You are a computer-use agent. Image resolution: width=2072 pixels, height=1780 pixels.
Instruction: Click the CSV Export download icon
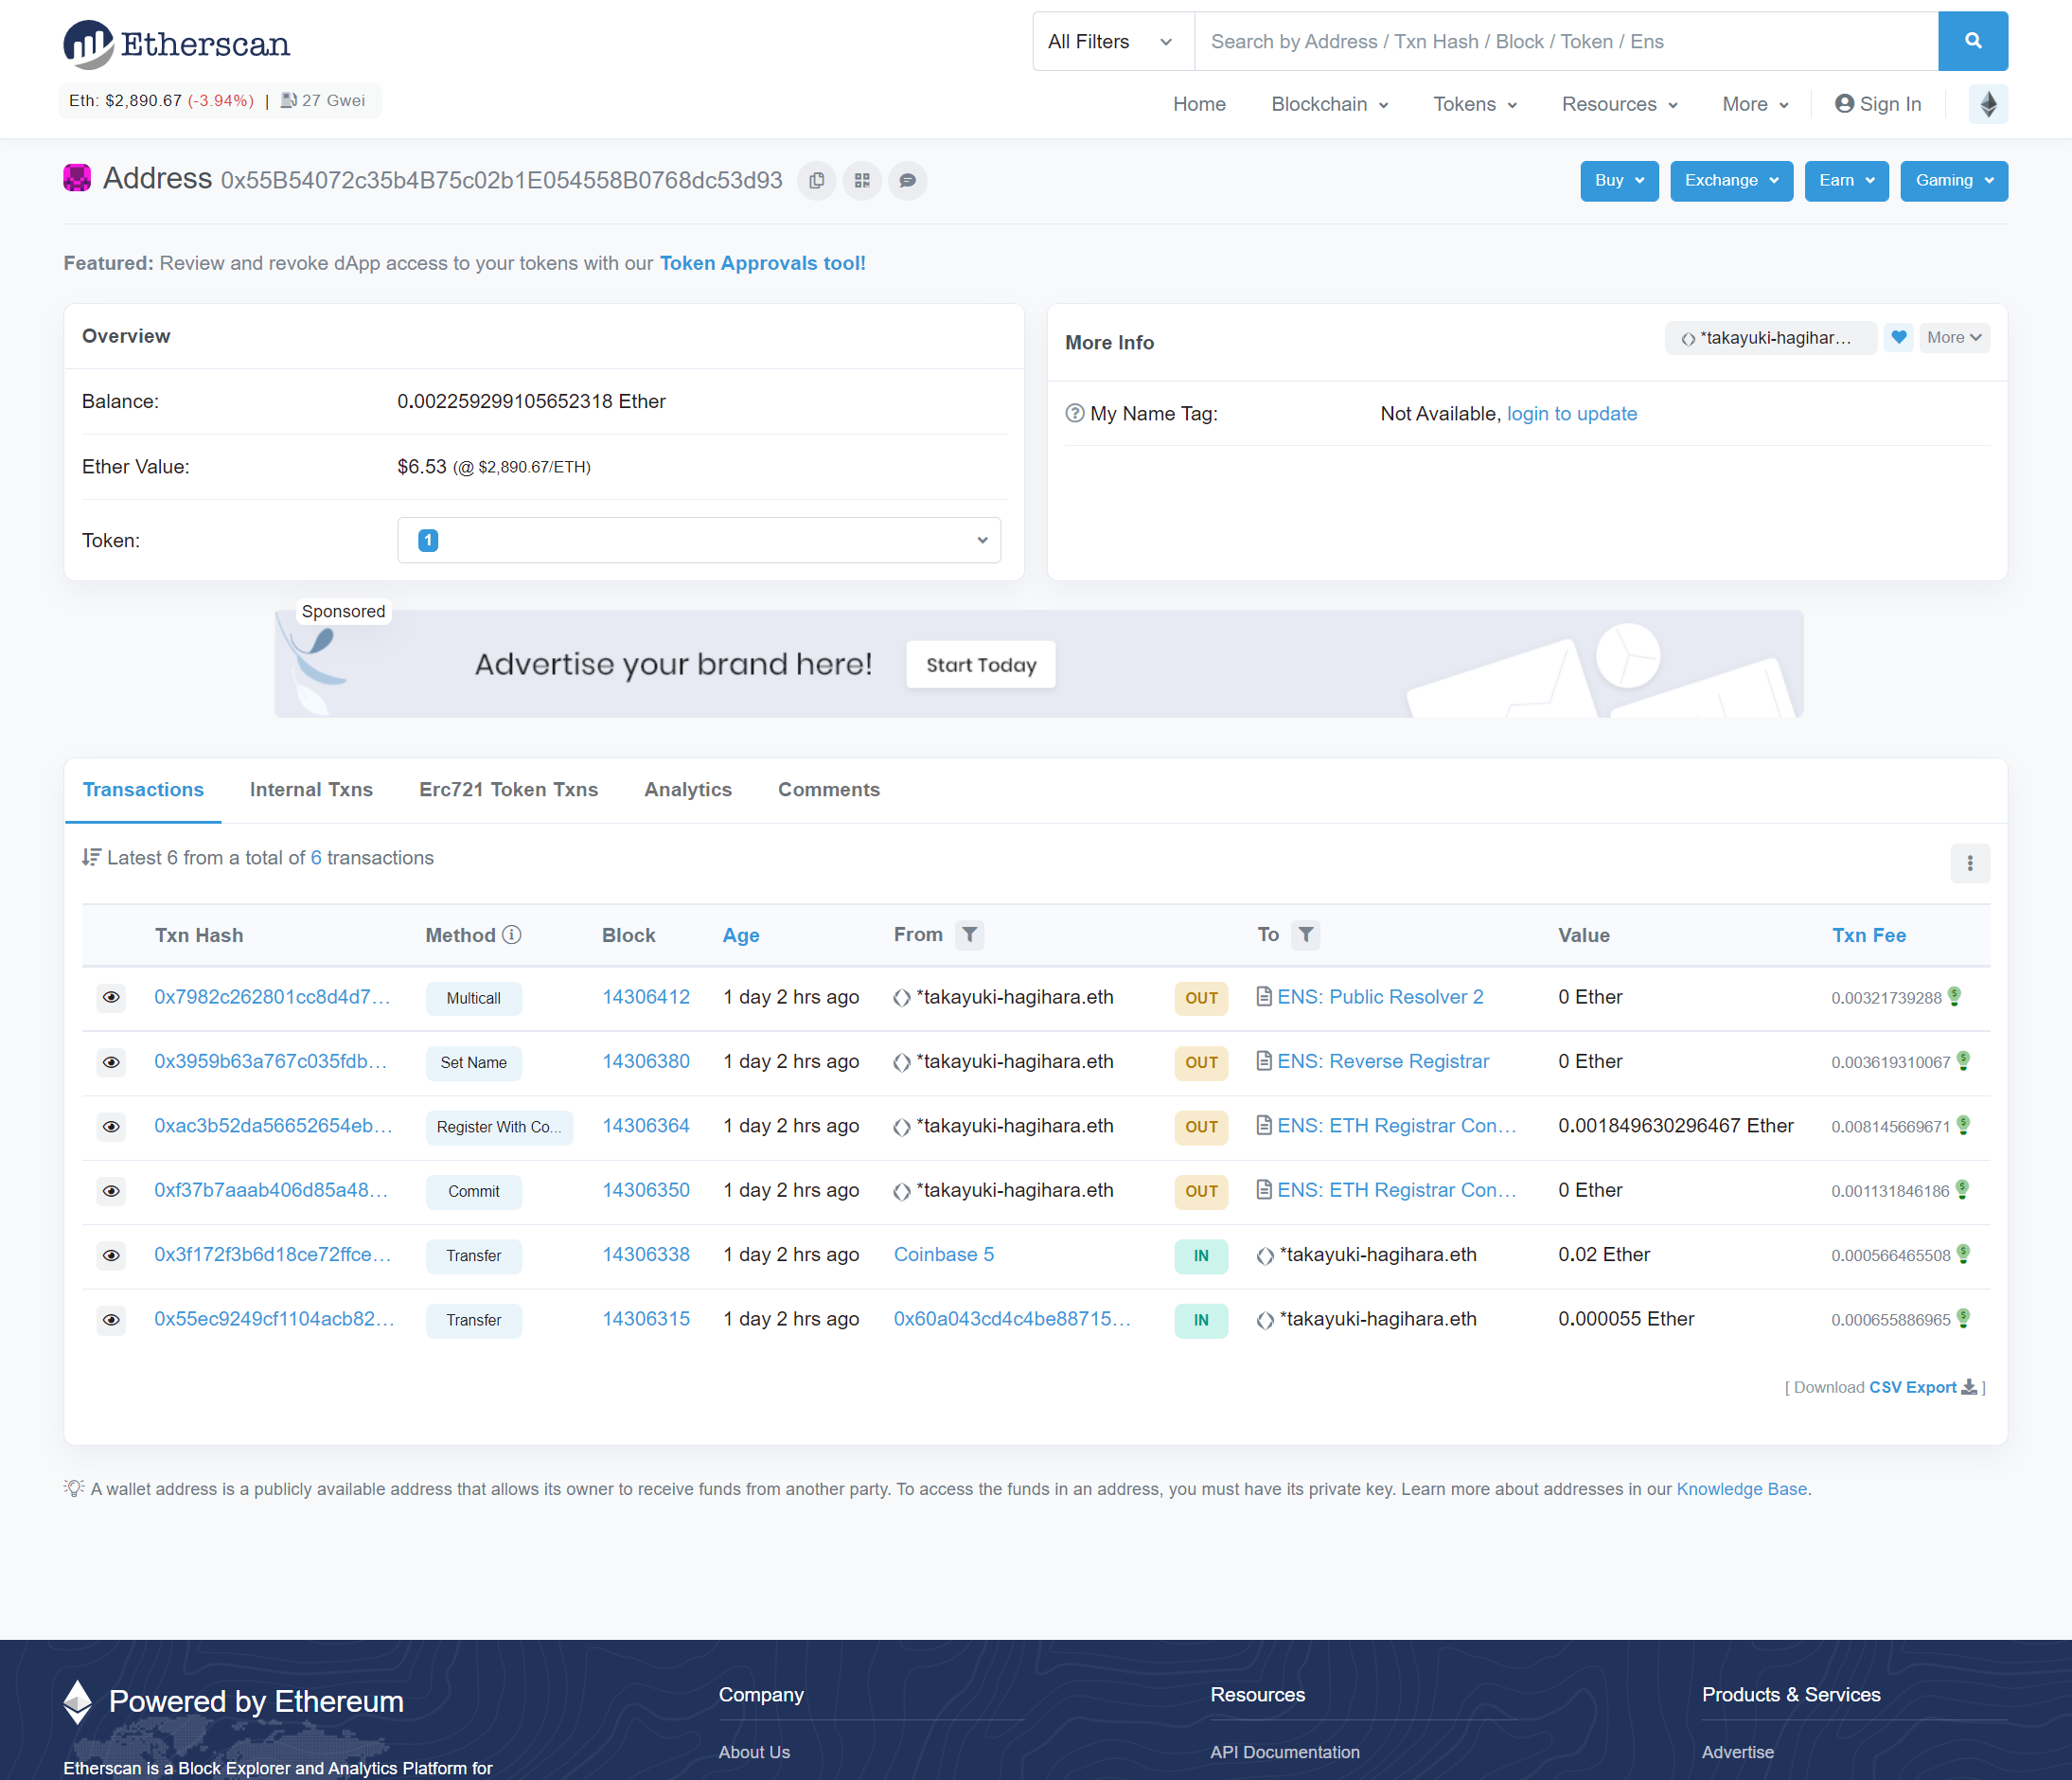coord(1969,1386)
